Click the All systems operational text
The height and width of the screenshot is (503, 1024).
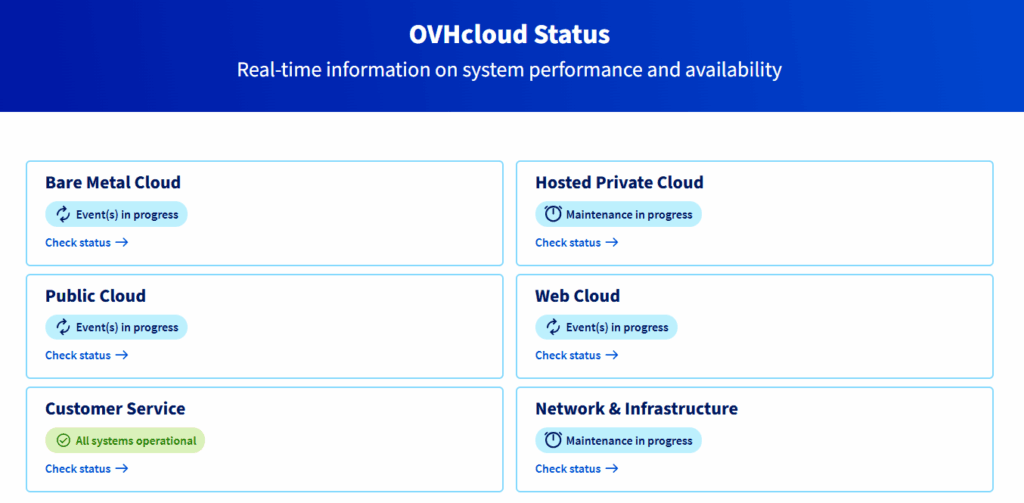tap(136, 441)
